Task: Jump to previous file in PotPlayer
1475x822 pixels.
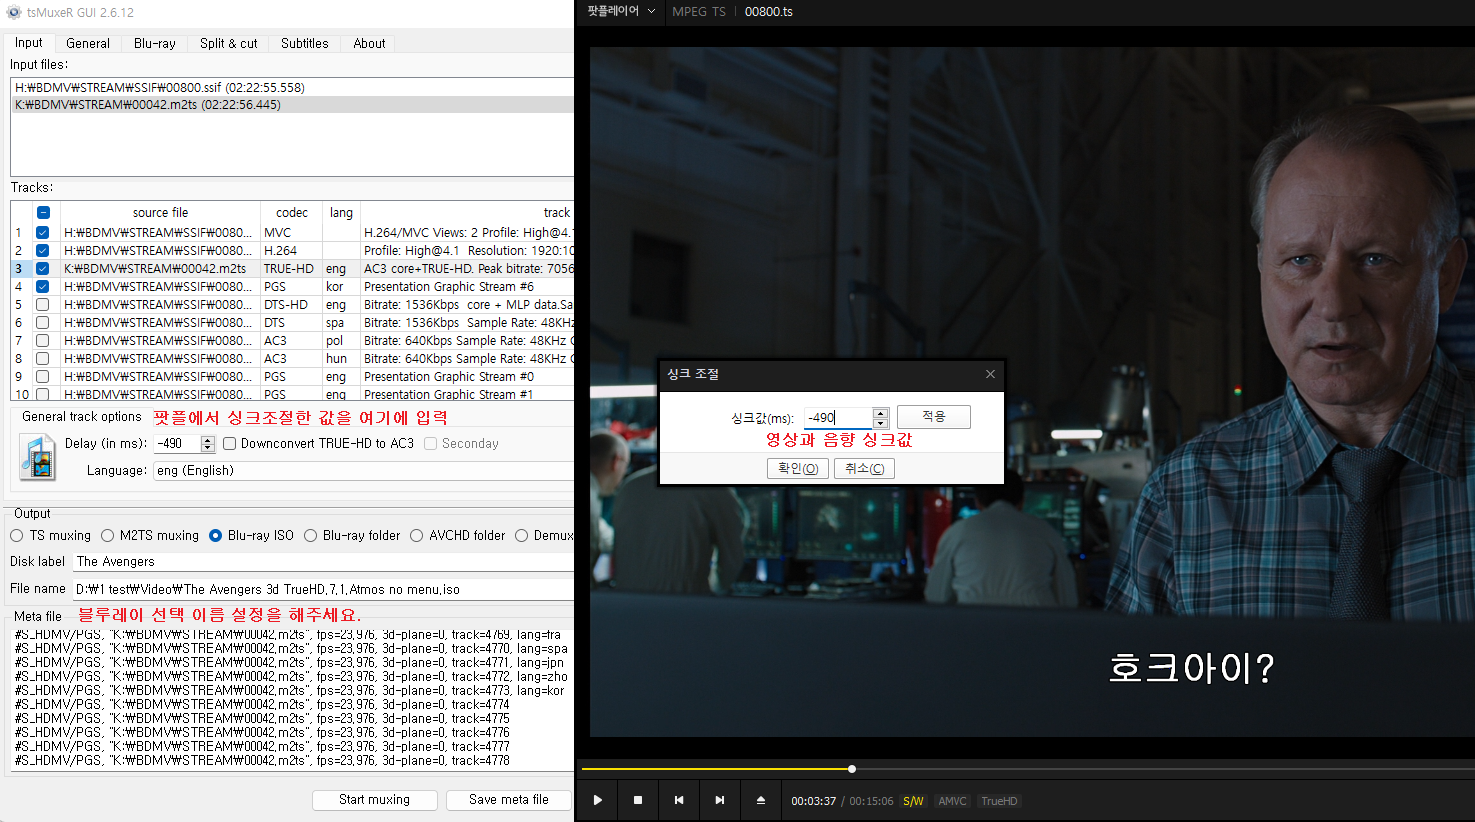Action: tap(679, 800)
